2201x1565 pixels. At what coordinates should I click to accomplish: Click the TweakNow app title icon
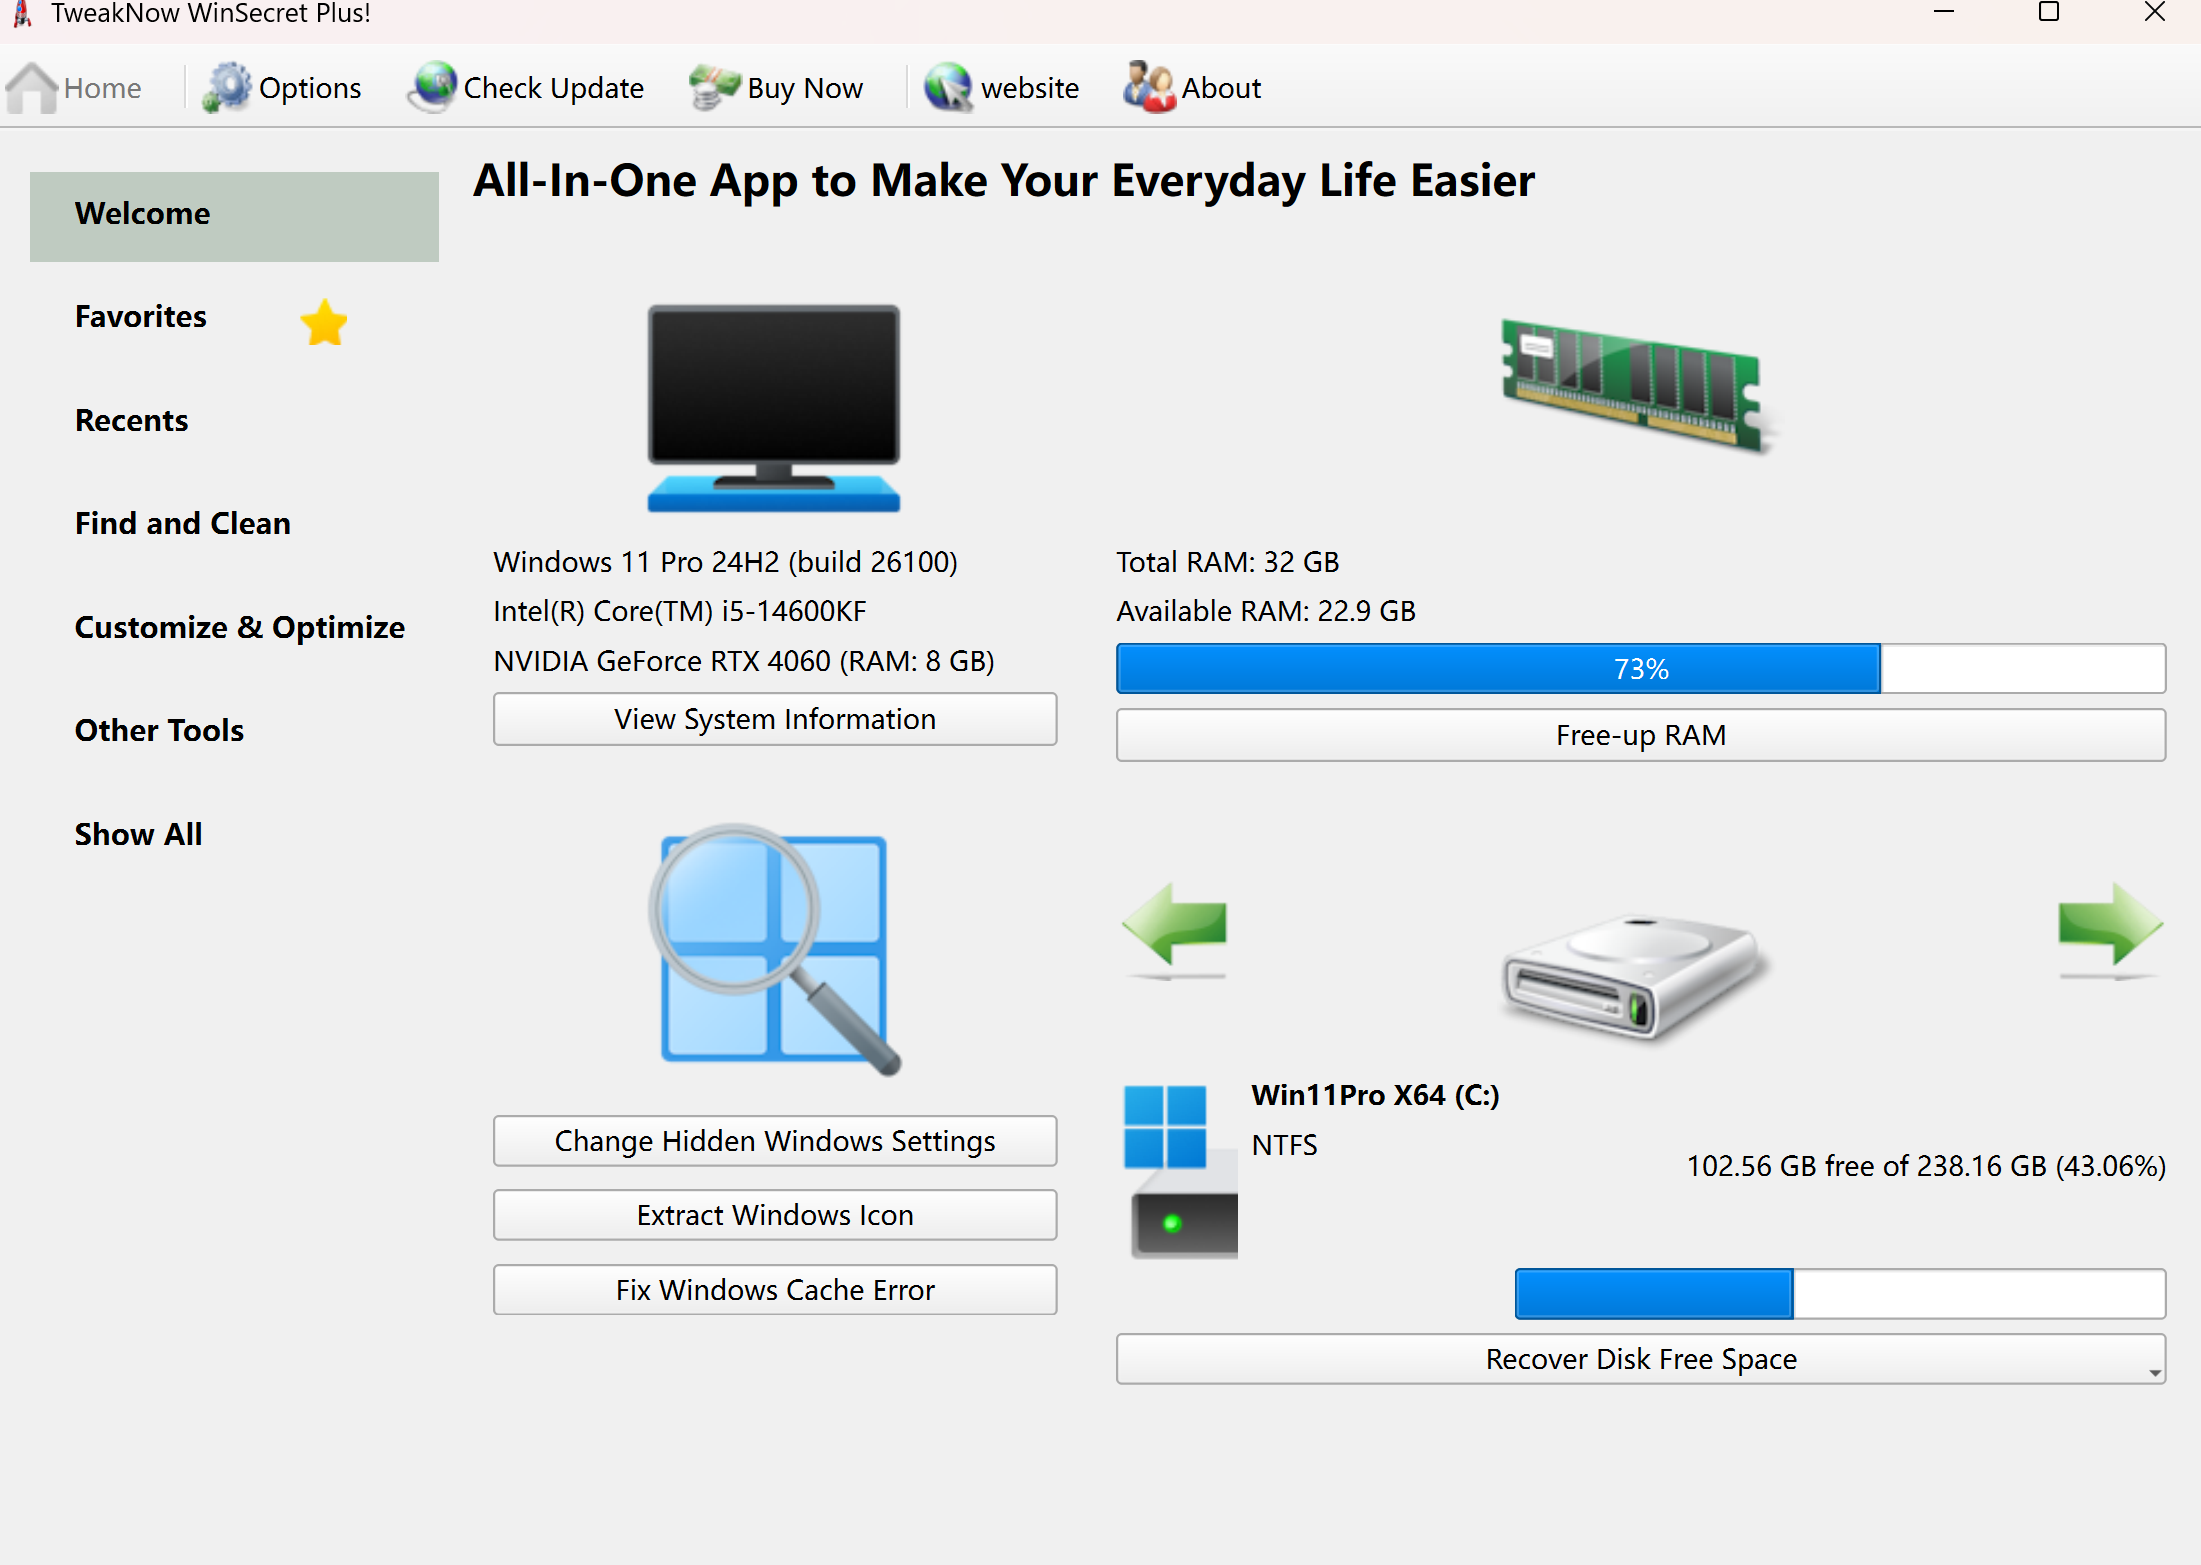(23, 14)
